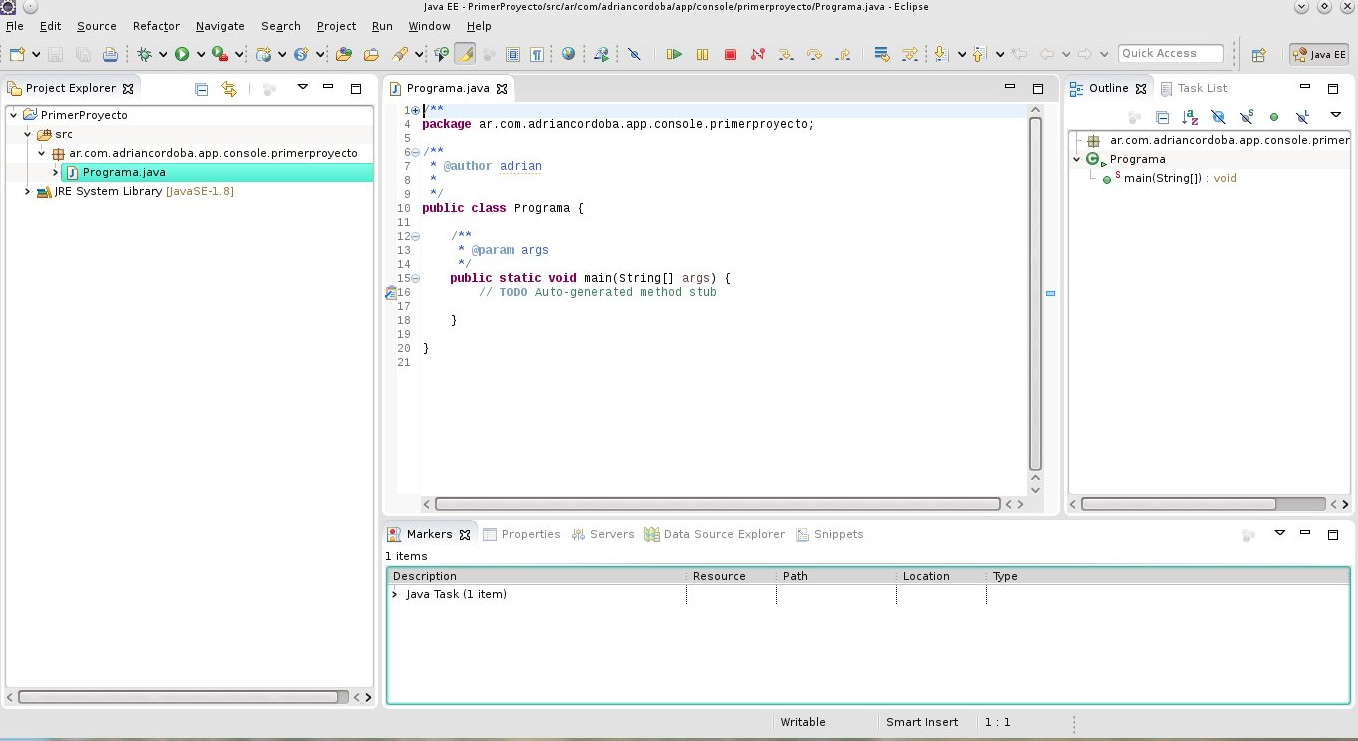Click the Step Return debug icon

click(842, 54)
